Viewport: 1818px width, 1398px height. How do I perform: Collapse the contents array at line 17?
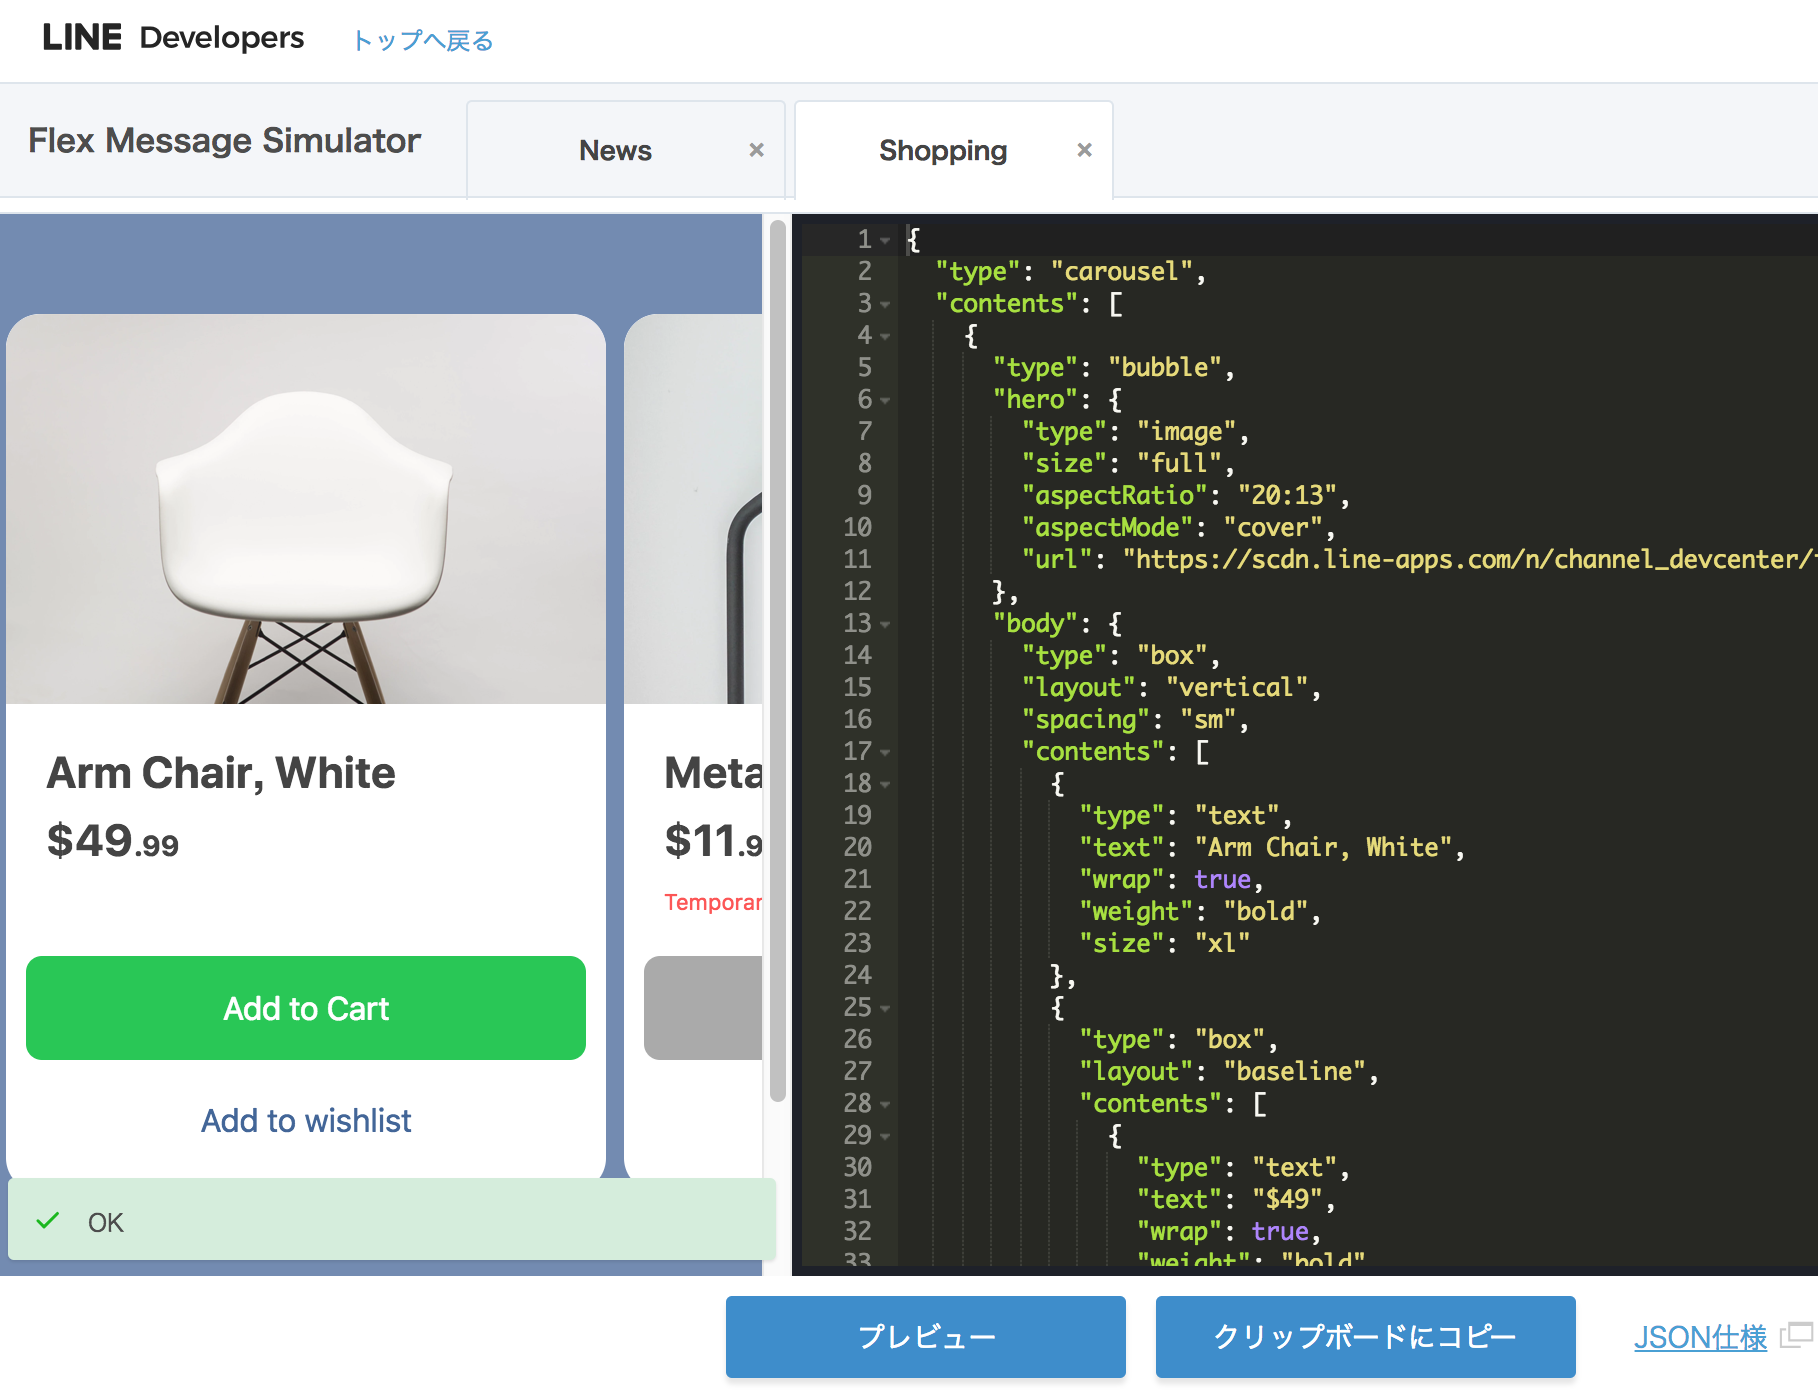point(885,752)
